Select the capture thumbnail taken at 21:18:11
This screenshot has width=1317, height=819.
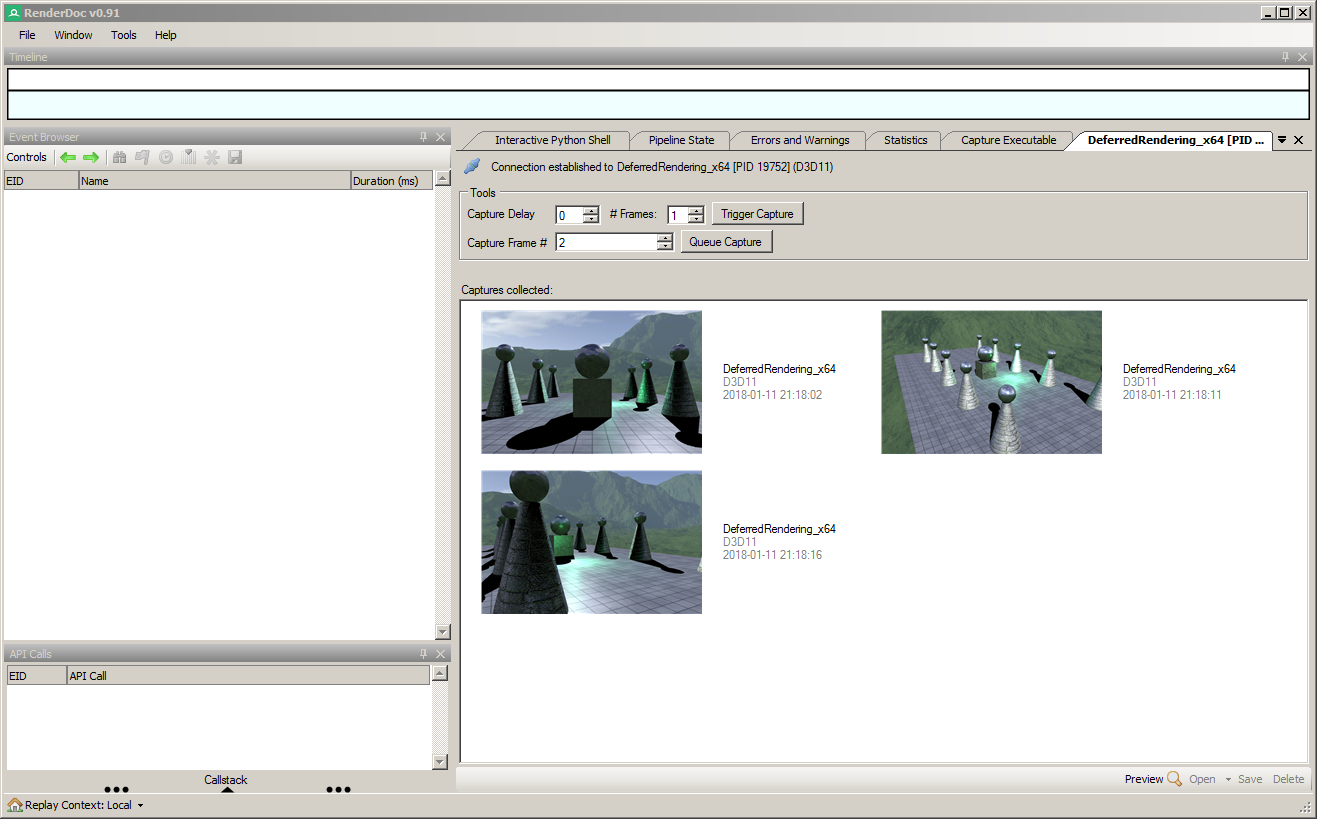pyautogui.click(x=991, y=383)
